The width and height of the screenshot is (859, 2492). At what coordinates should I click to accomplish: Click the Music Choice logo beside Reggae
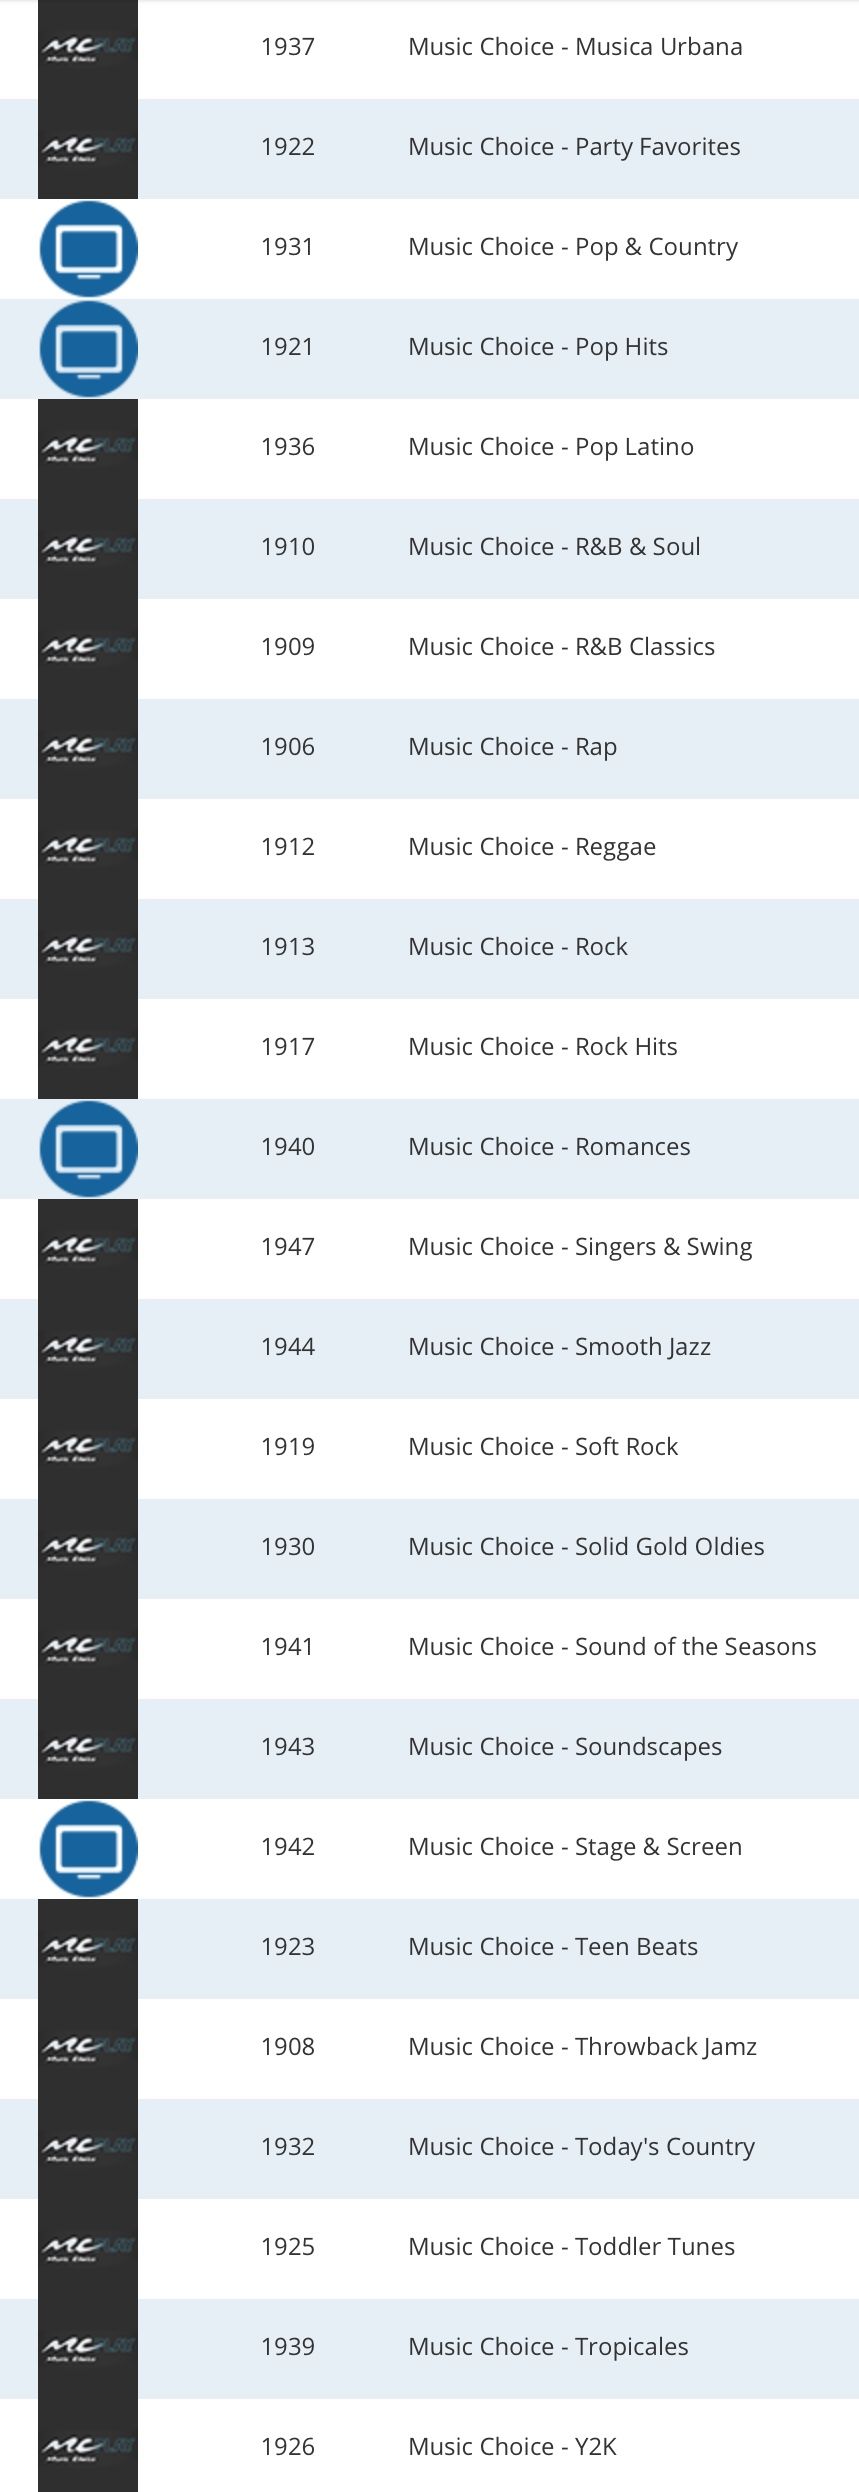[x=88, y=848]
